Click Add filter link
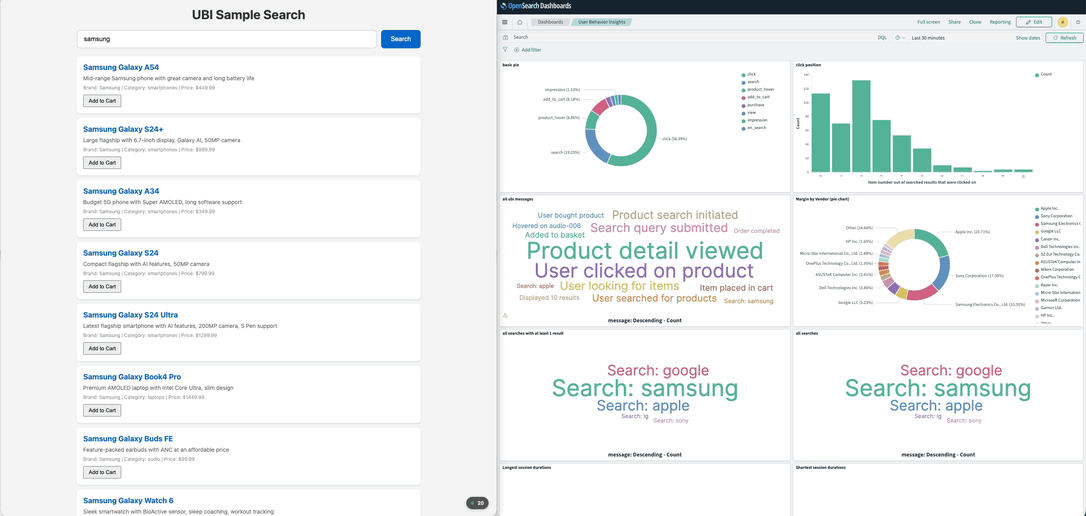1086x516 pixels. click(x=531, y=50)
